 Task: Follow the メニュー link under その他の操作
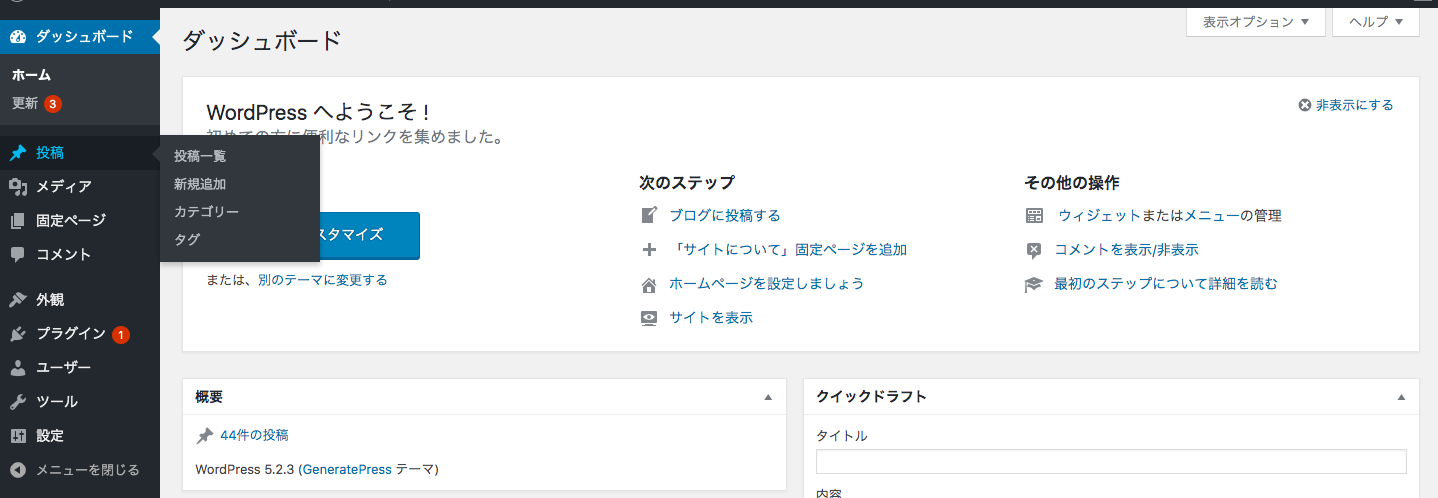click(1212, 215)
